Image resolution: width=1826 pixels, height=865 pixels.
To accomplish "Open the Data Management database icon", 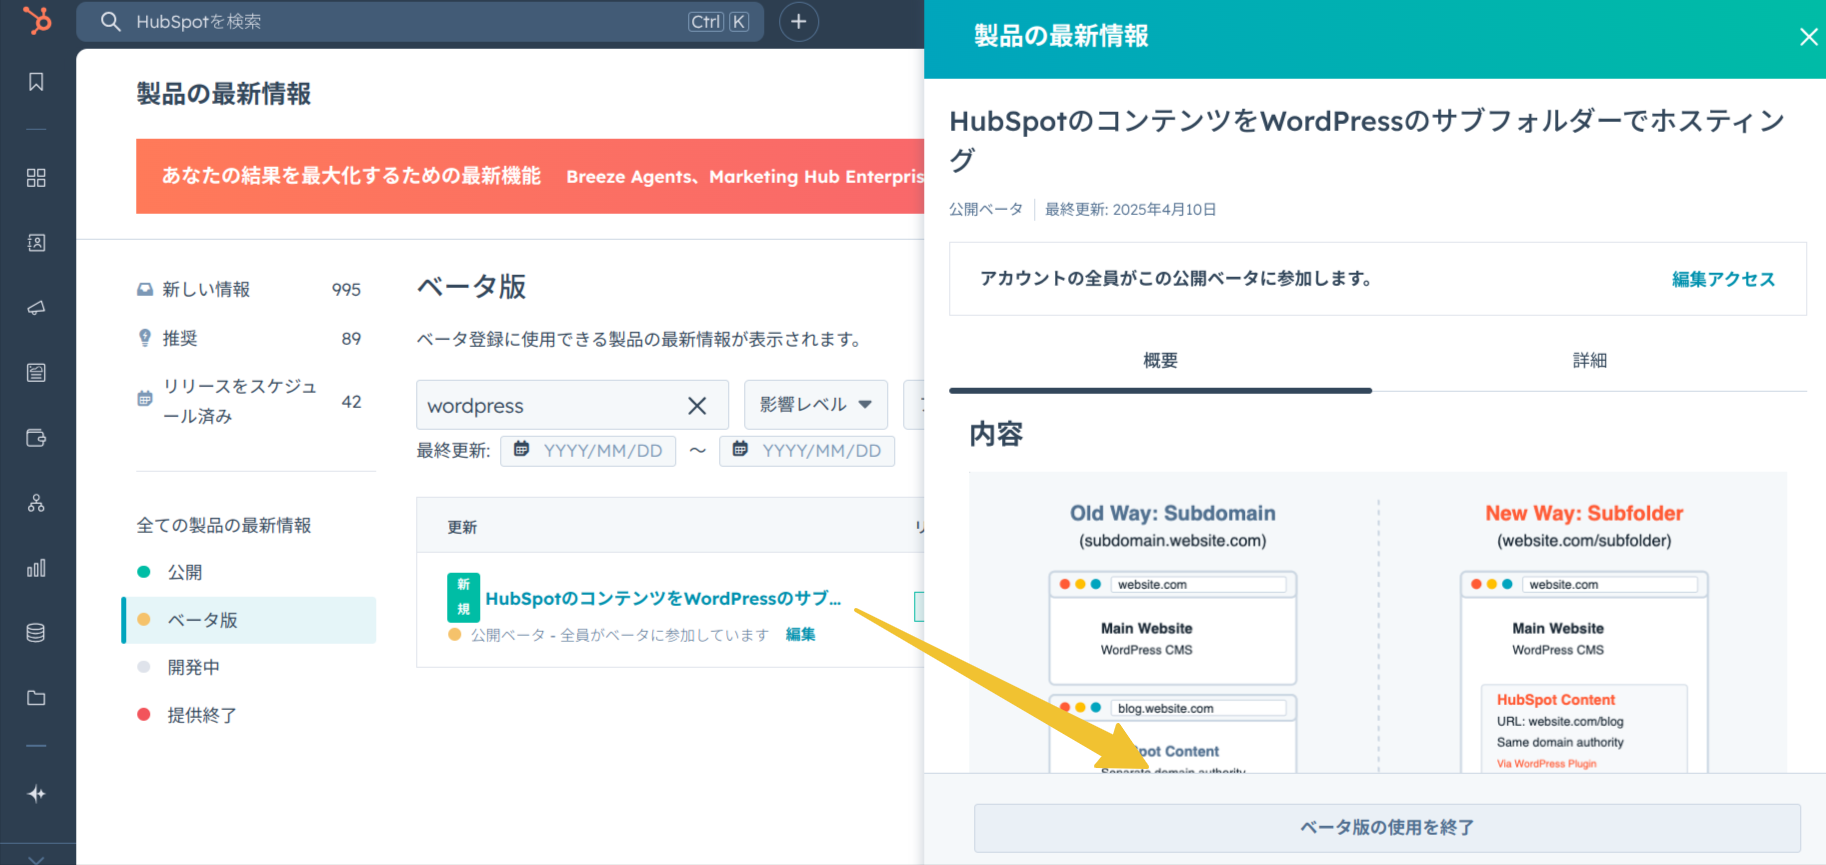I will [x=36, y=633].
